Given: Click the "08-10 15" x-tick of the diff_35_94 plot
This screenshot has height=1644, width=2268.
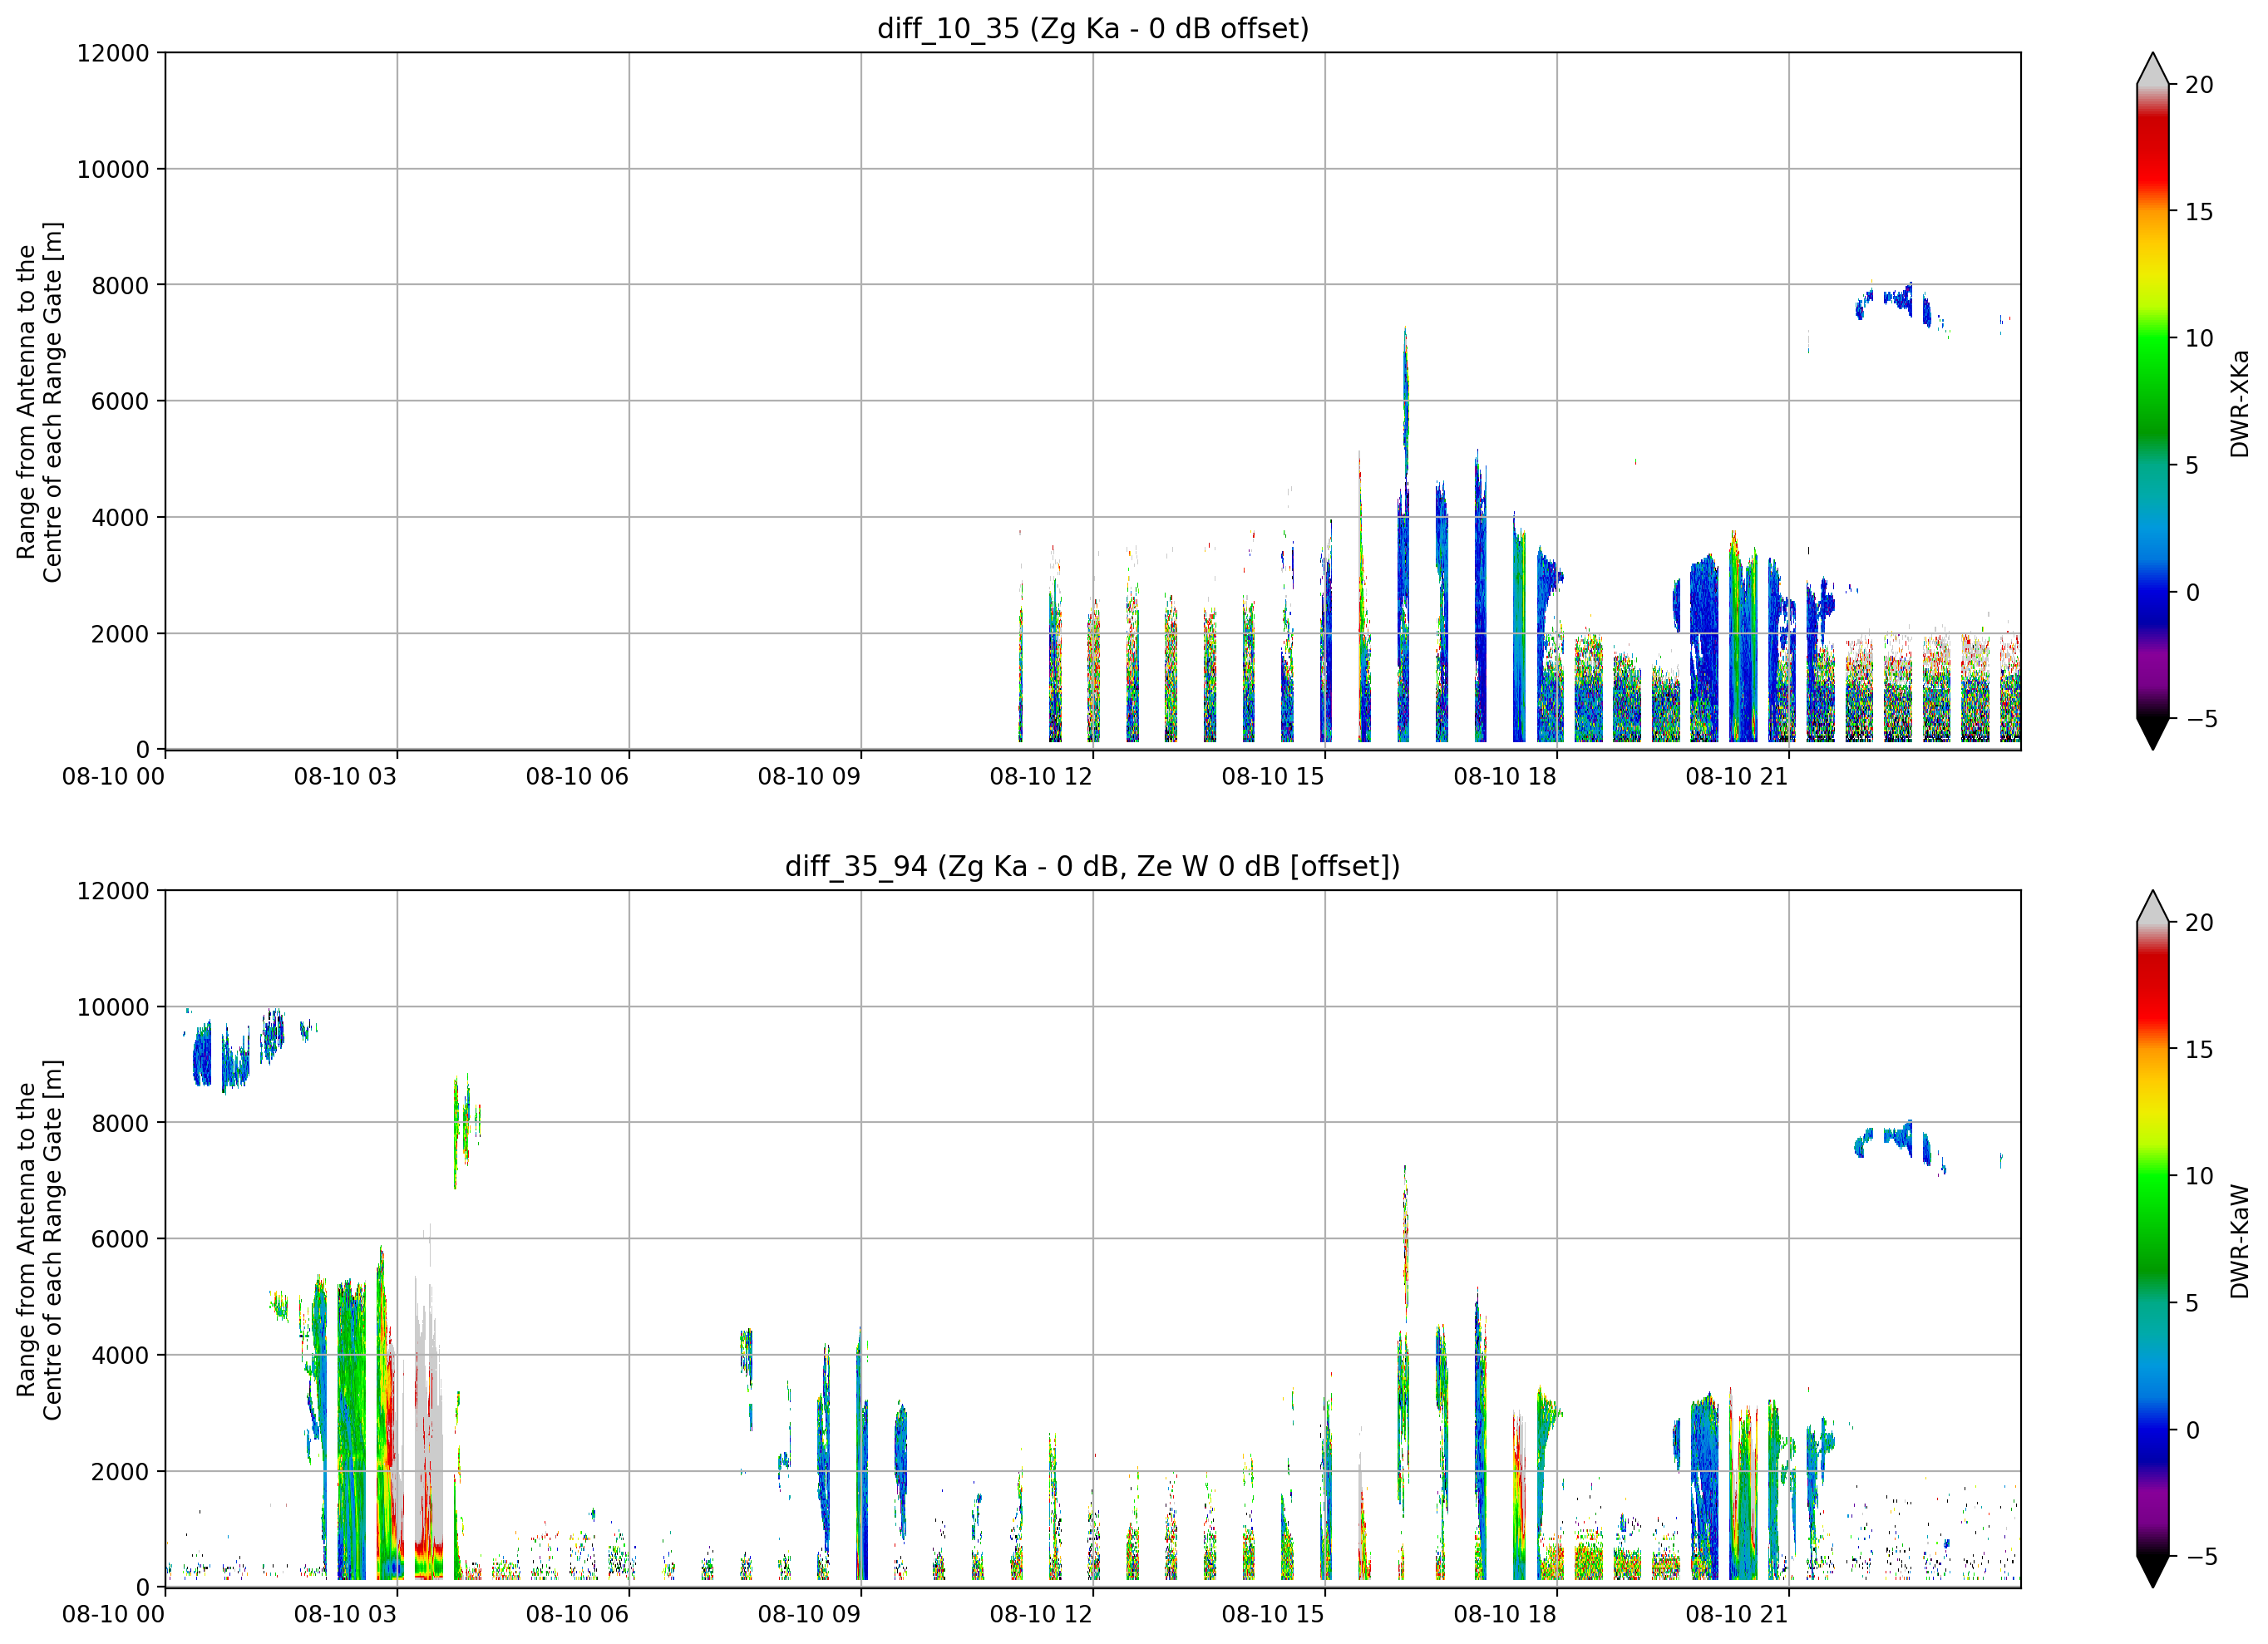Looking at the screenshot, I should click(1273, 1614).
